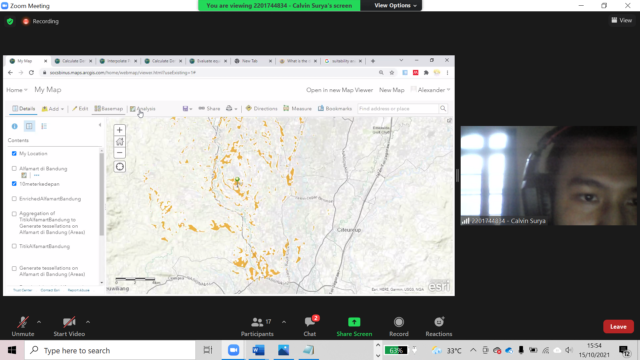Open the Measure tool

[x=297, y=109]
